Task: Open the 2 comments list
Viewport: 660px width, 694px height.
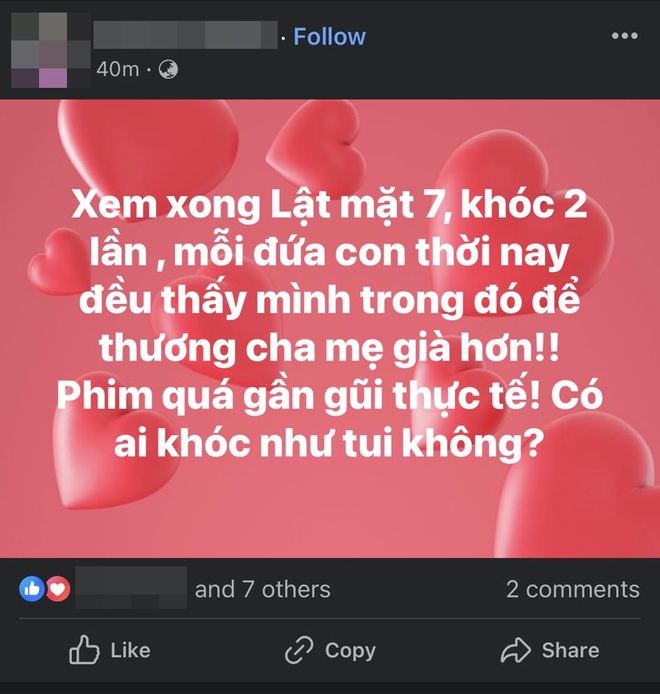Action: [x=573, y=589]
